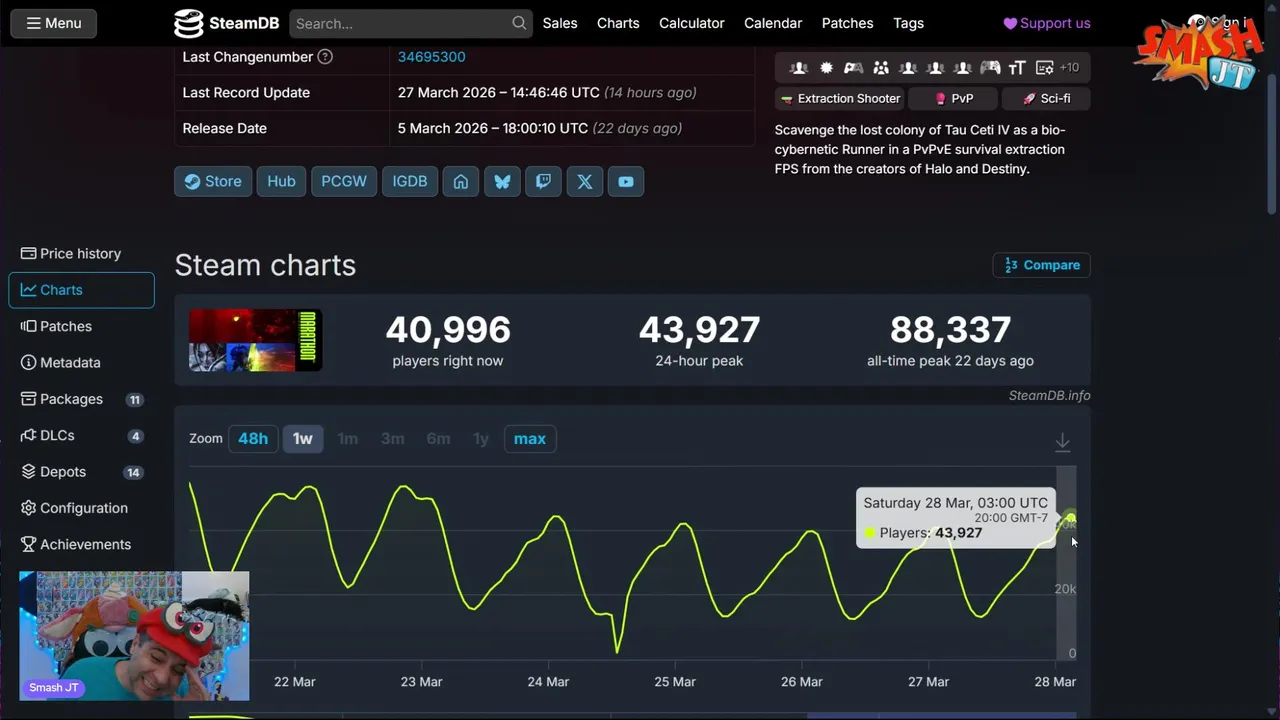The height and width of the screenshot is (720, 1280).
Task: Click the 40,996 players right now value
Action: [x=448, y=329]
